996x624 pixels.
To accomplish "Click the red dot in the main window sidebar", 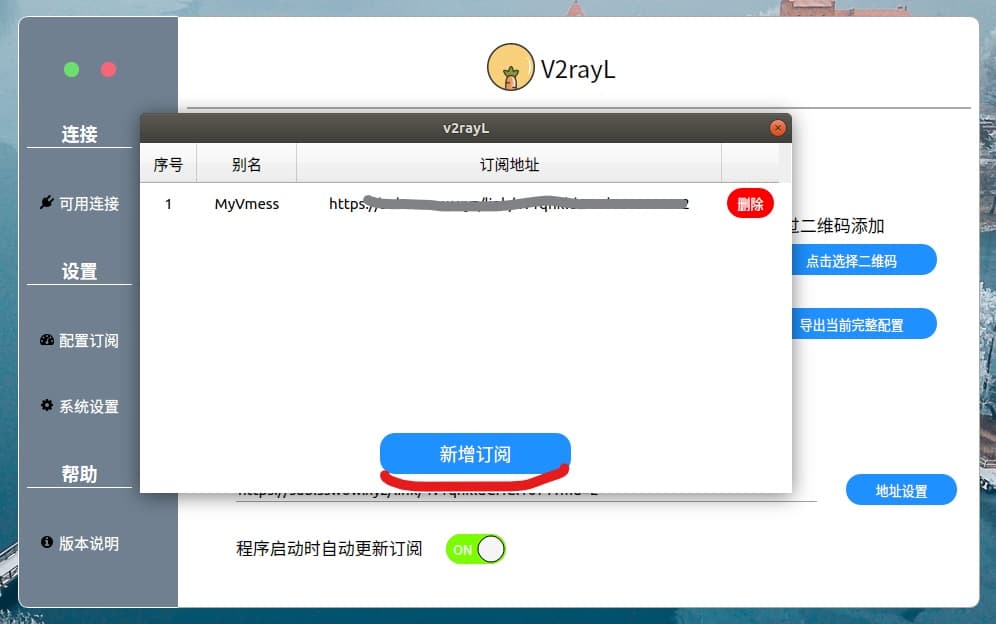I will tap(109, 69).
